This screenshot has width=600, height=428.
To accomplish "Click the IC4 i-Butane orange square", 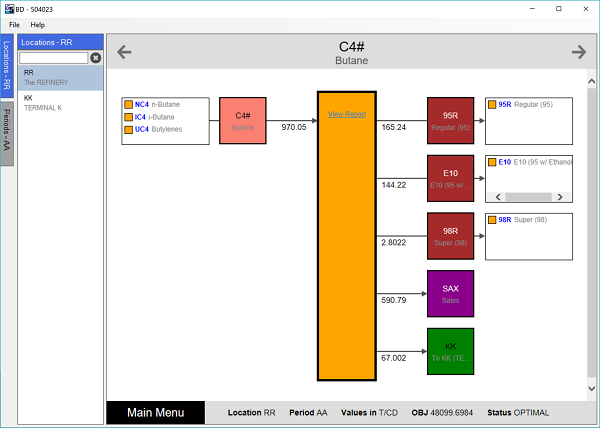I will (128, 116).
